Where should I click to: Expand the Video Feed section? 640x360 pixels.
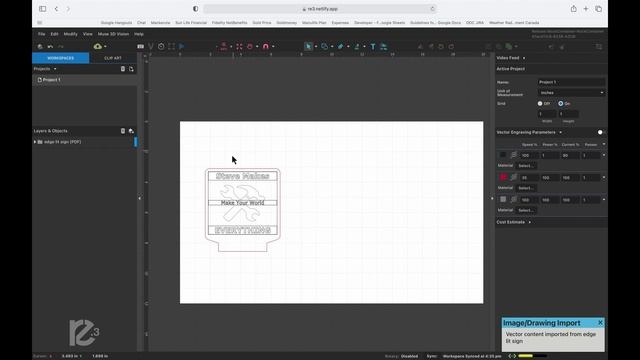(524, 58)
